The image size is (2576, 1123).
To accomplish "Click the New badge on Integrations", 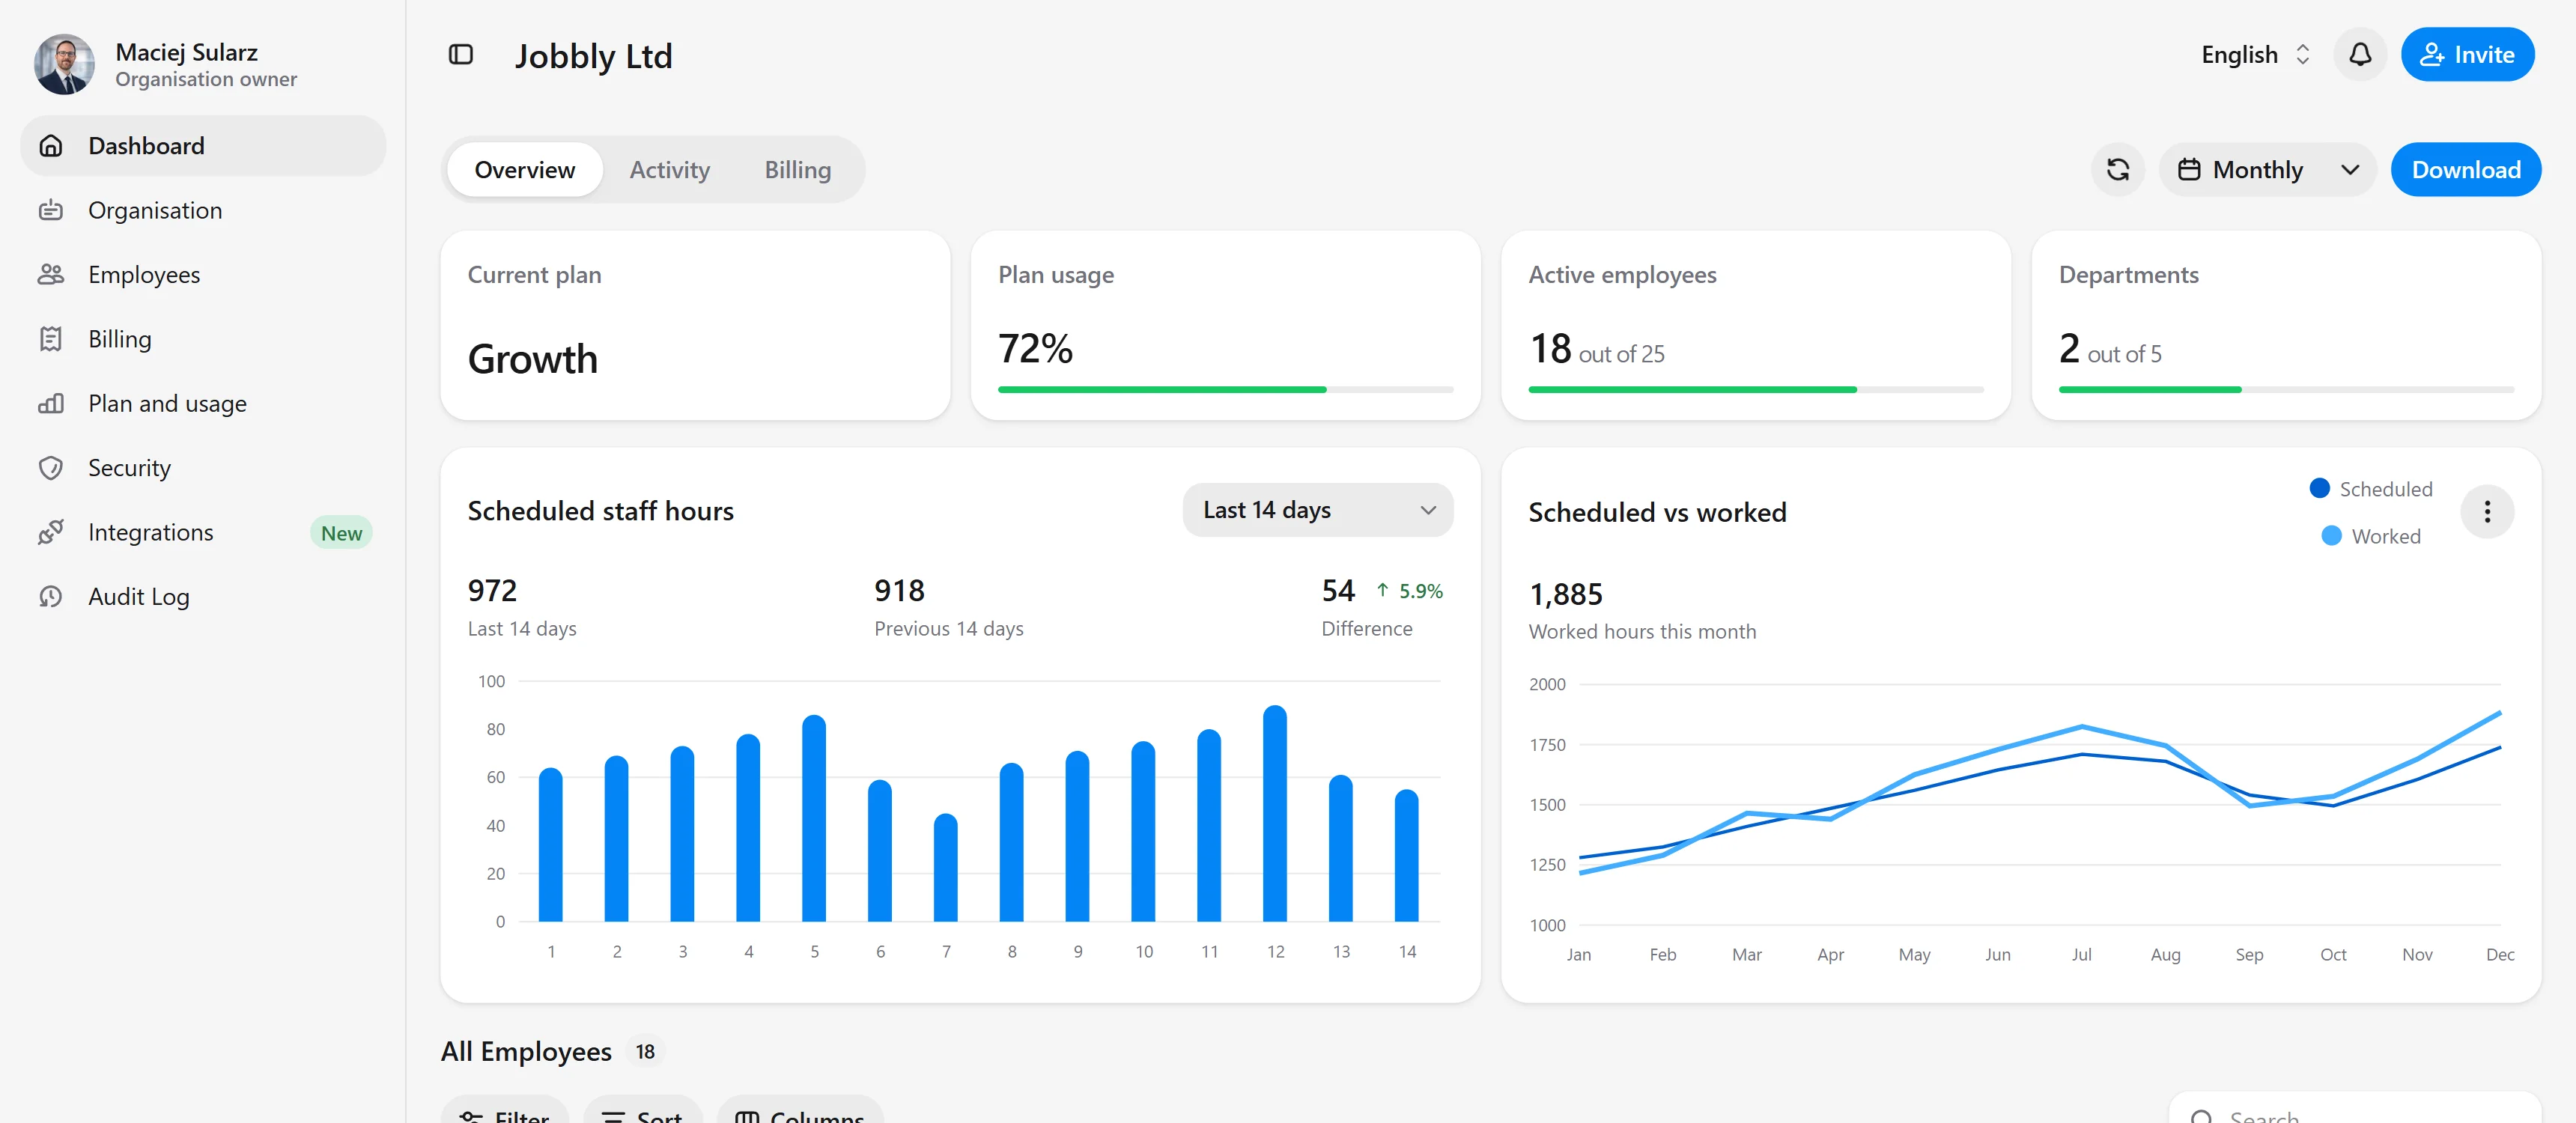I will tap(341, 533).
